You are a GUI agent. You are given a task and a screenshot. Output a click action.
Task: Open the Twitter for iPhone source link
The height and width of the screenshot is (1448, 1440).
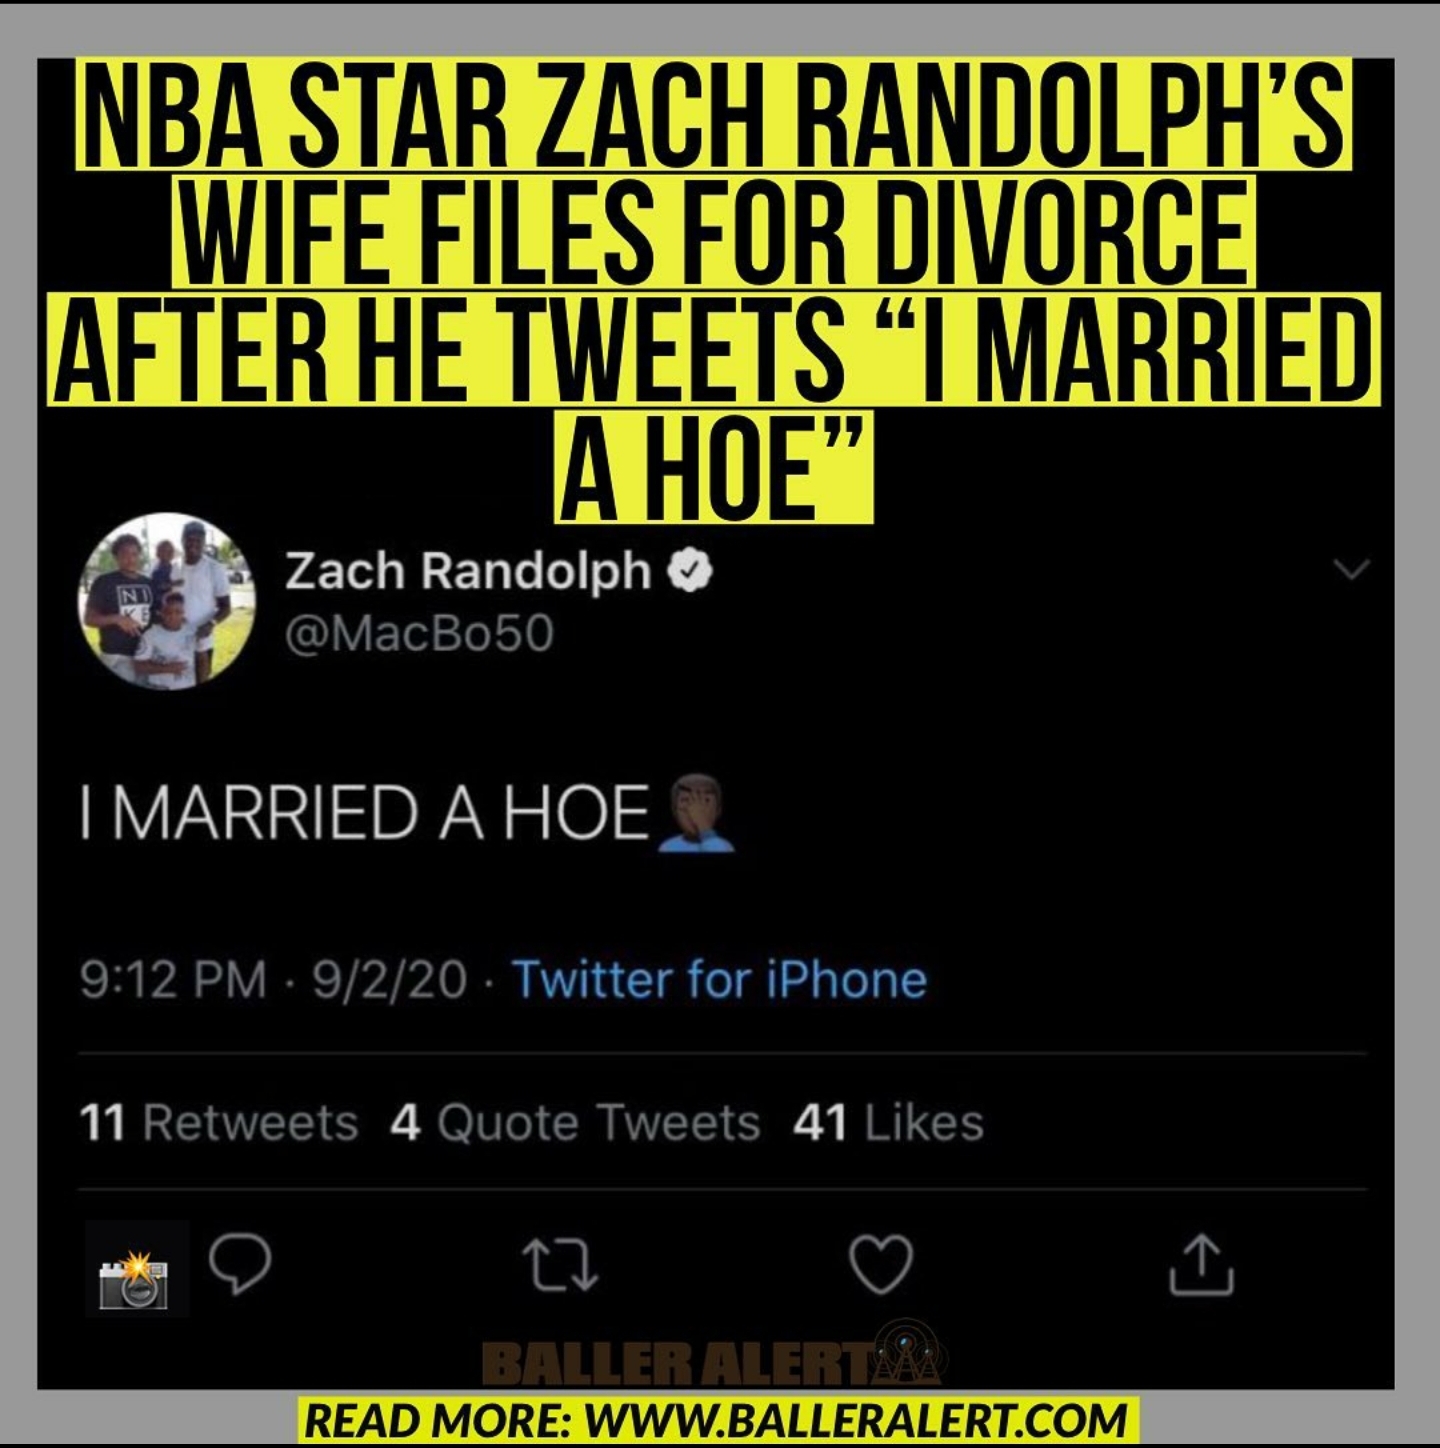[719, 979]
